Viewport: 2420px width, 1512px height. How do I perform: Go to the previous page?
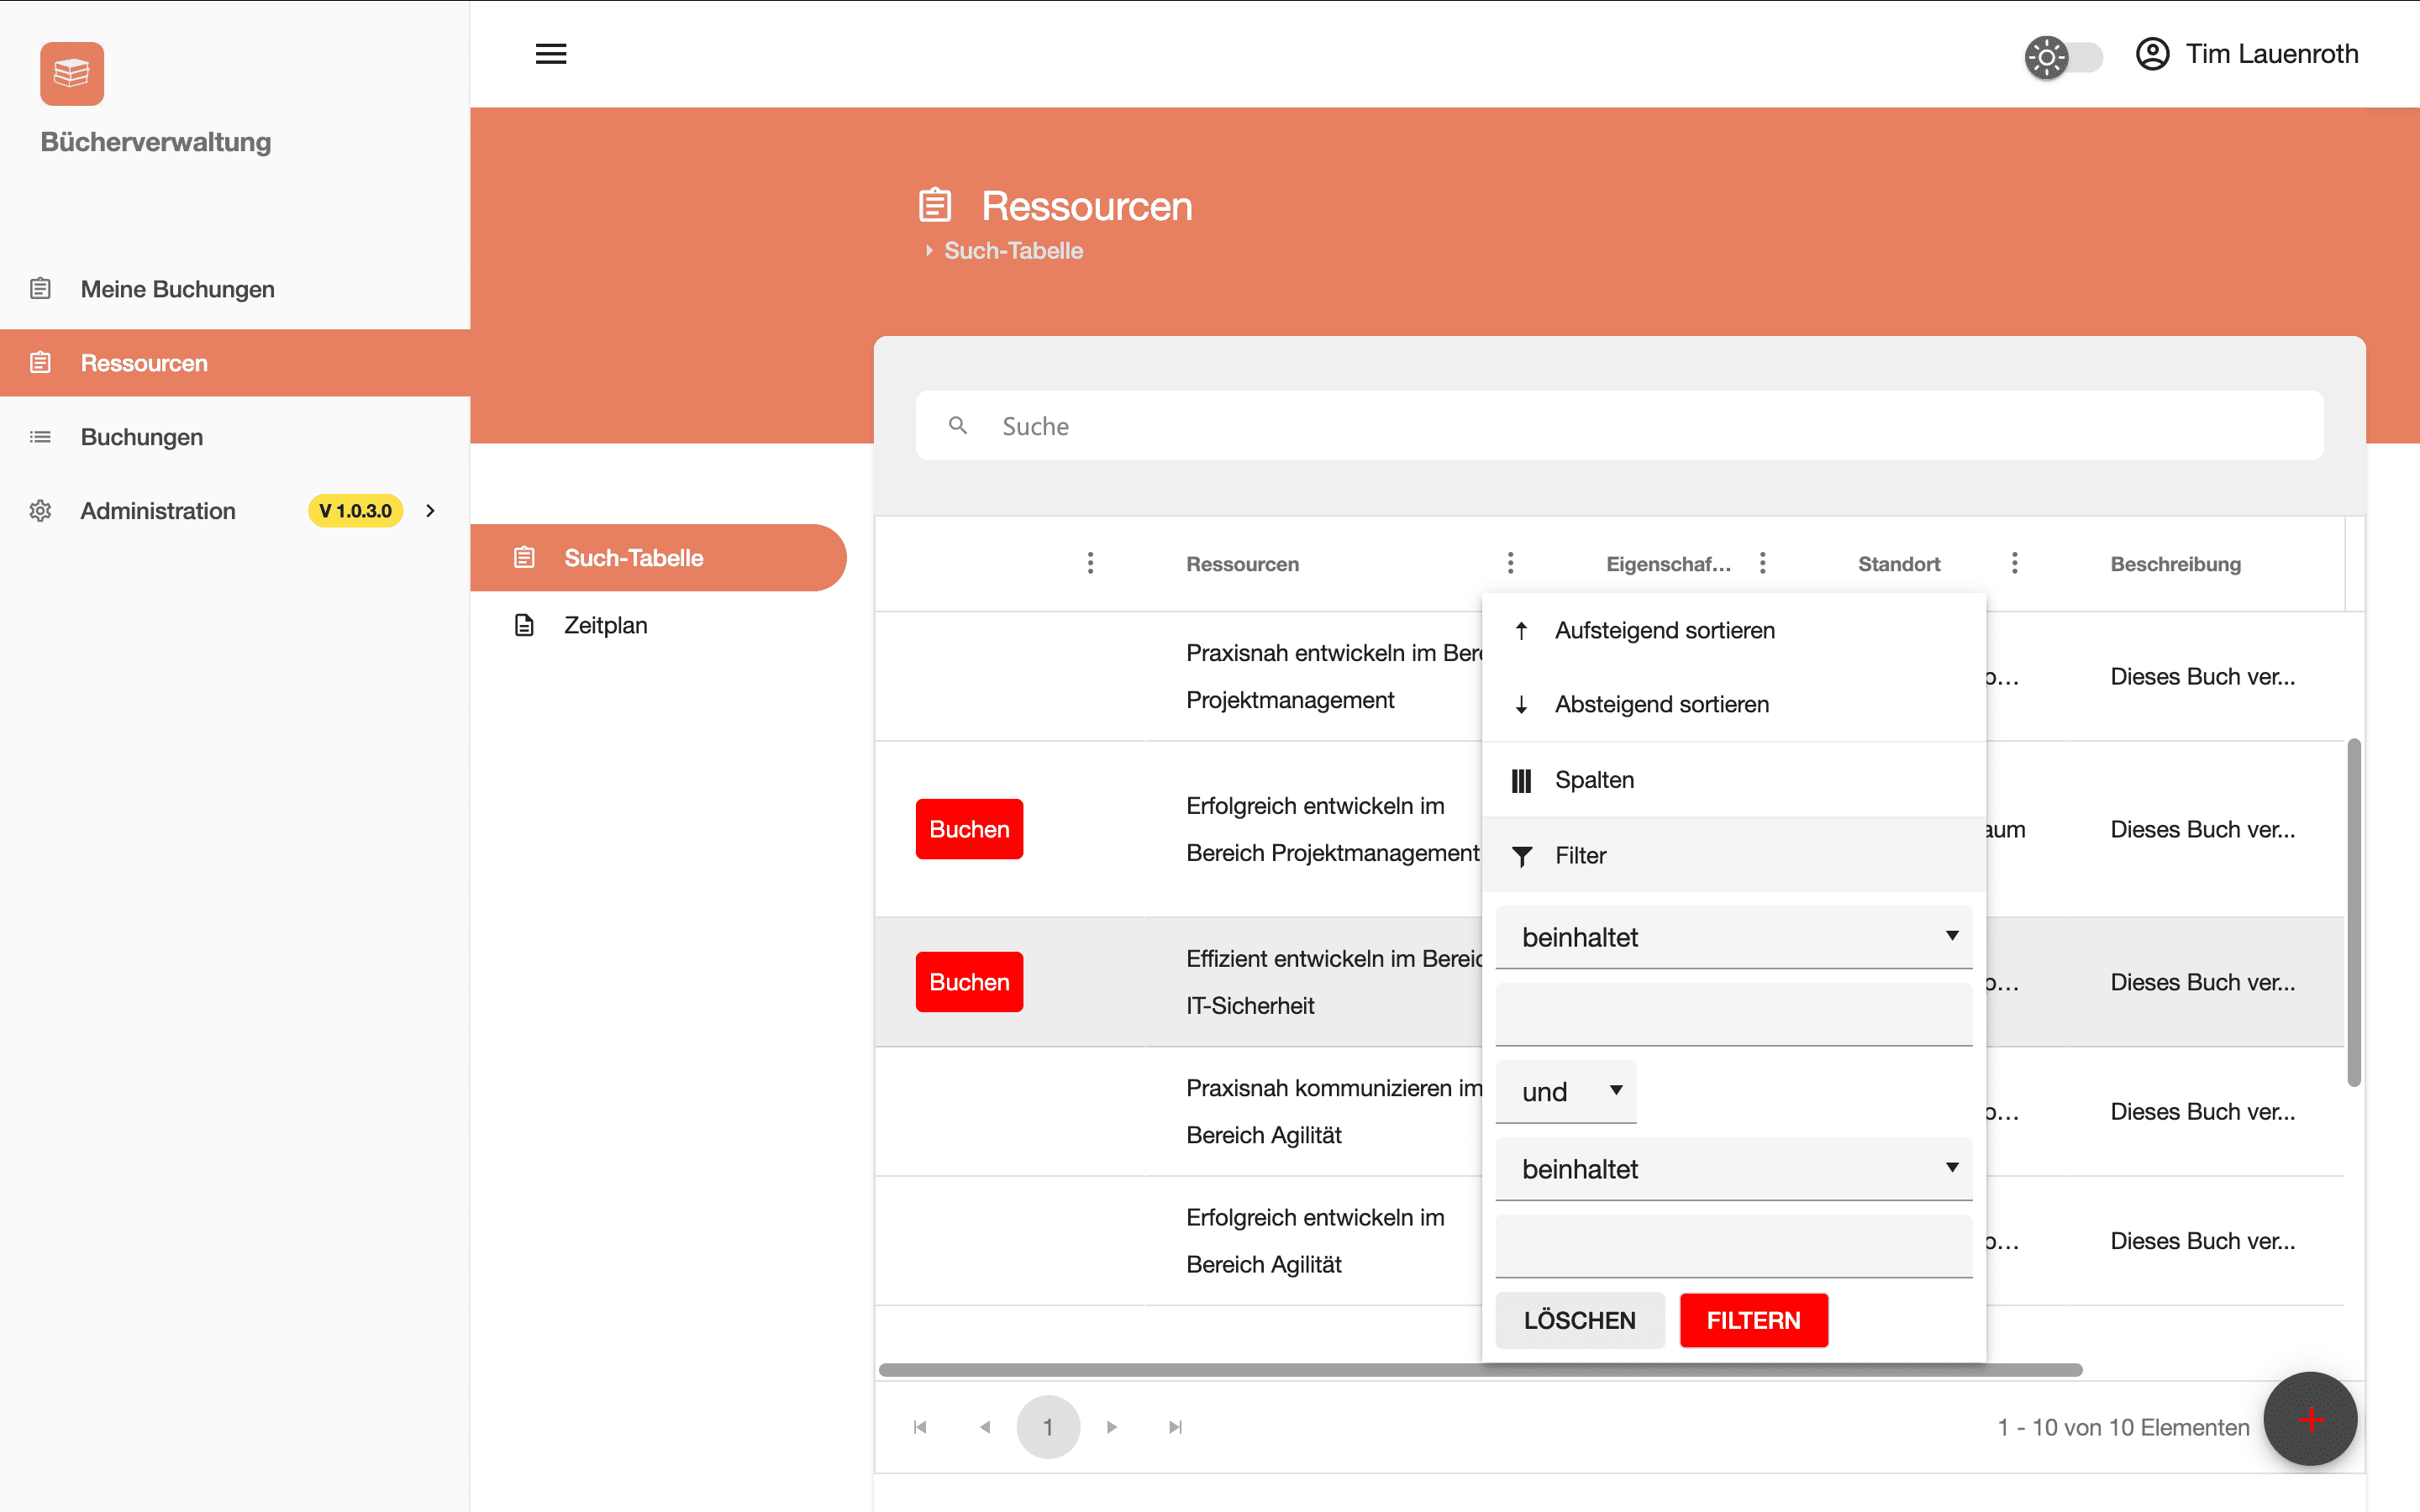coord(985,1427)
